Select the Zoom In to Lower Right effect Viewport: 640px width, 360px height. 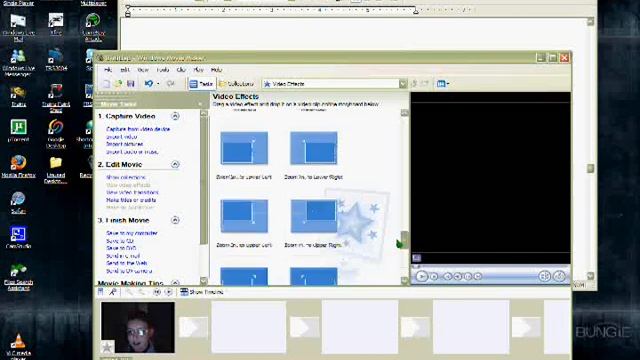pyautogui.click(x=313, y=148)
